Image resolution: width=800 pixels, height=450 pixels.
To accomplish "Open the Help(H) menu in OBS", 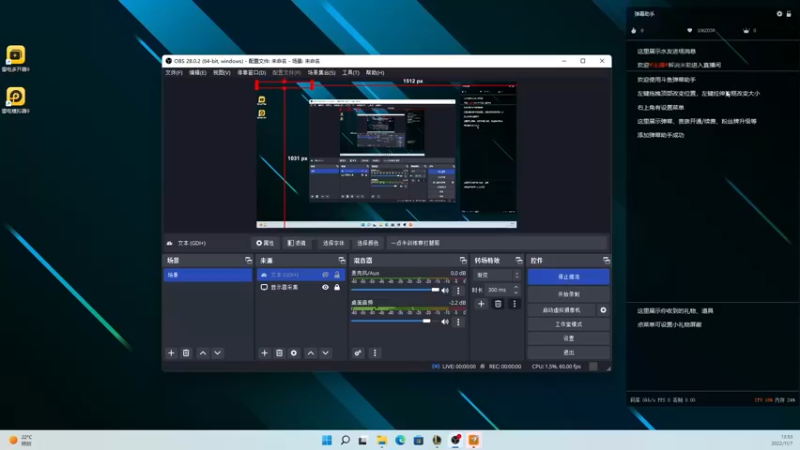I will [375, 73].
